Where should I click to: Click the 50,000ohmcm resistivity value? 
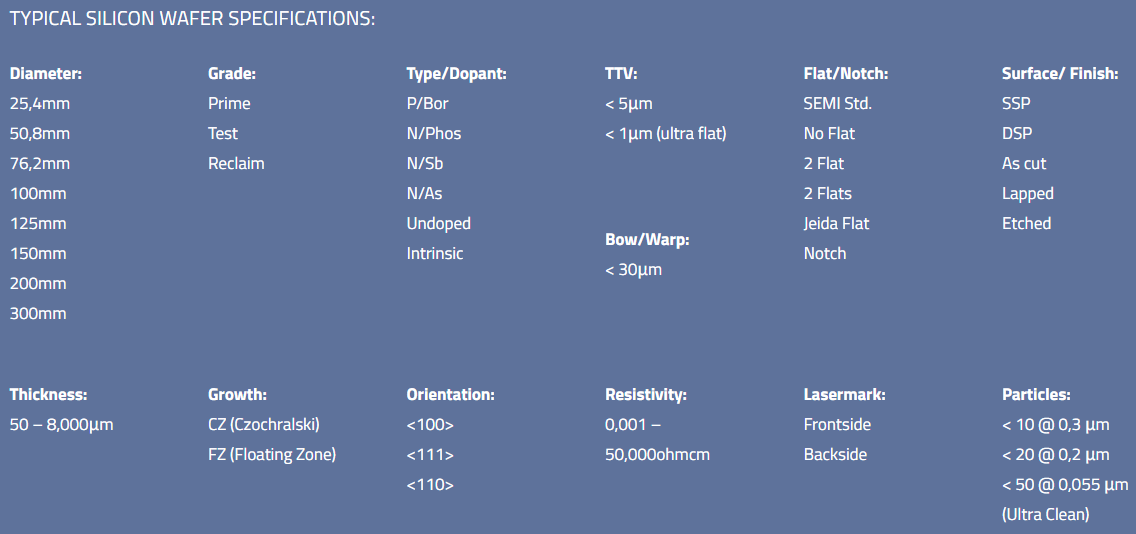tap(657, 455)
